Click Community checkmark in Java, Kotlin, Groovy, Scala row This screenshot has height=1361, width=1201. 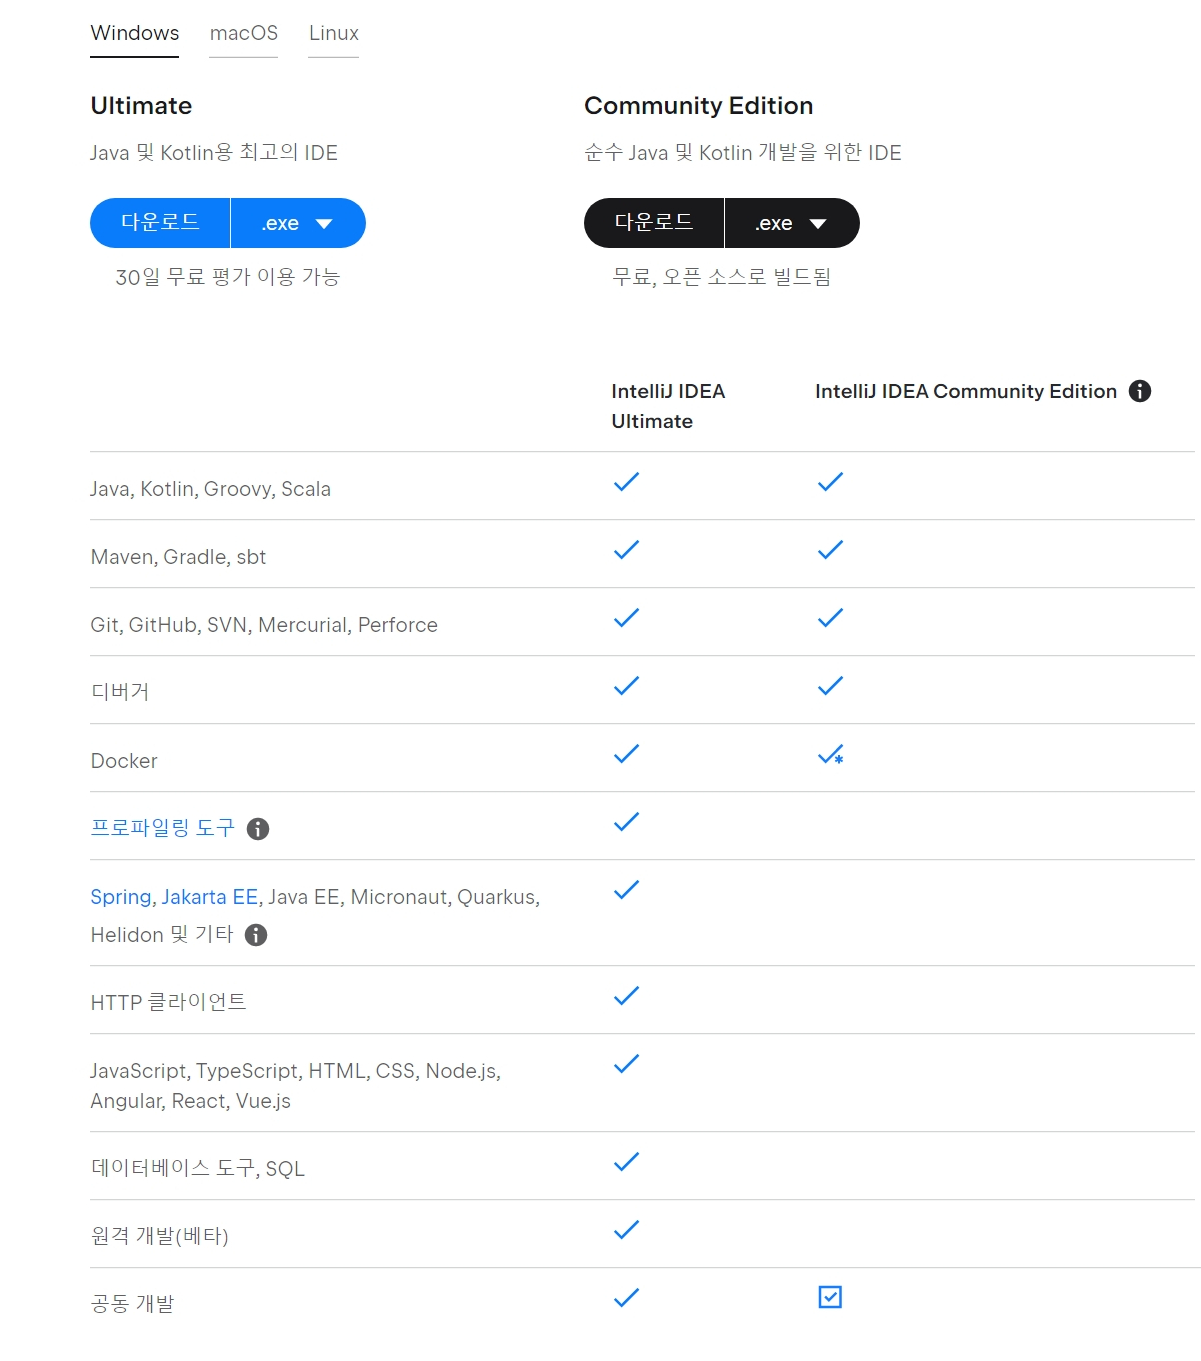click(x=830, y=482)
